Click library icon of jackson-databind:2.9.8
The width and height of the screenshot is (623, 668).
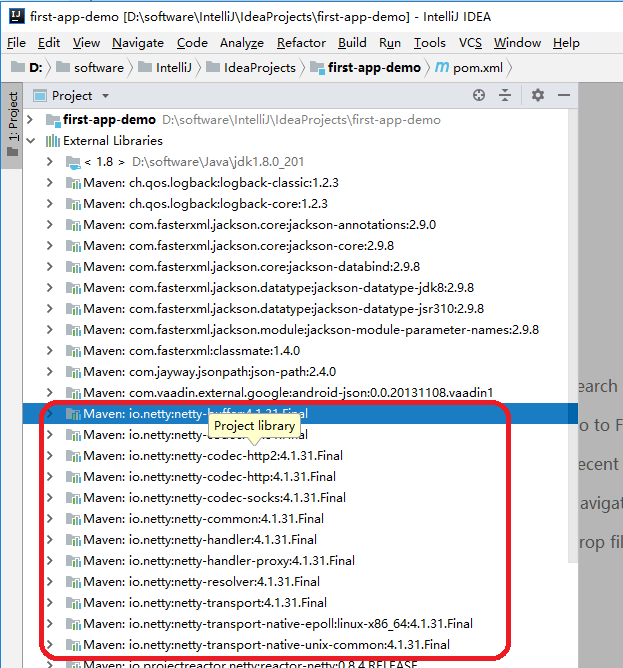click(73, 267)
